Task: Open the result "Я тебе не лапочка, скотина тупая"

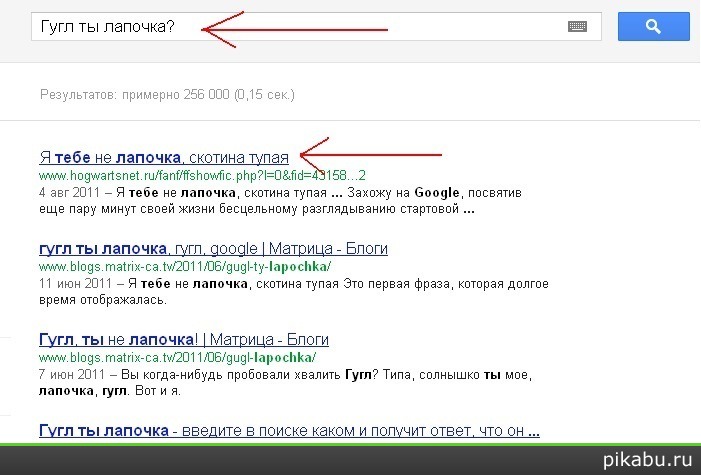Action: (x=163, y=157)
